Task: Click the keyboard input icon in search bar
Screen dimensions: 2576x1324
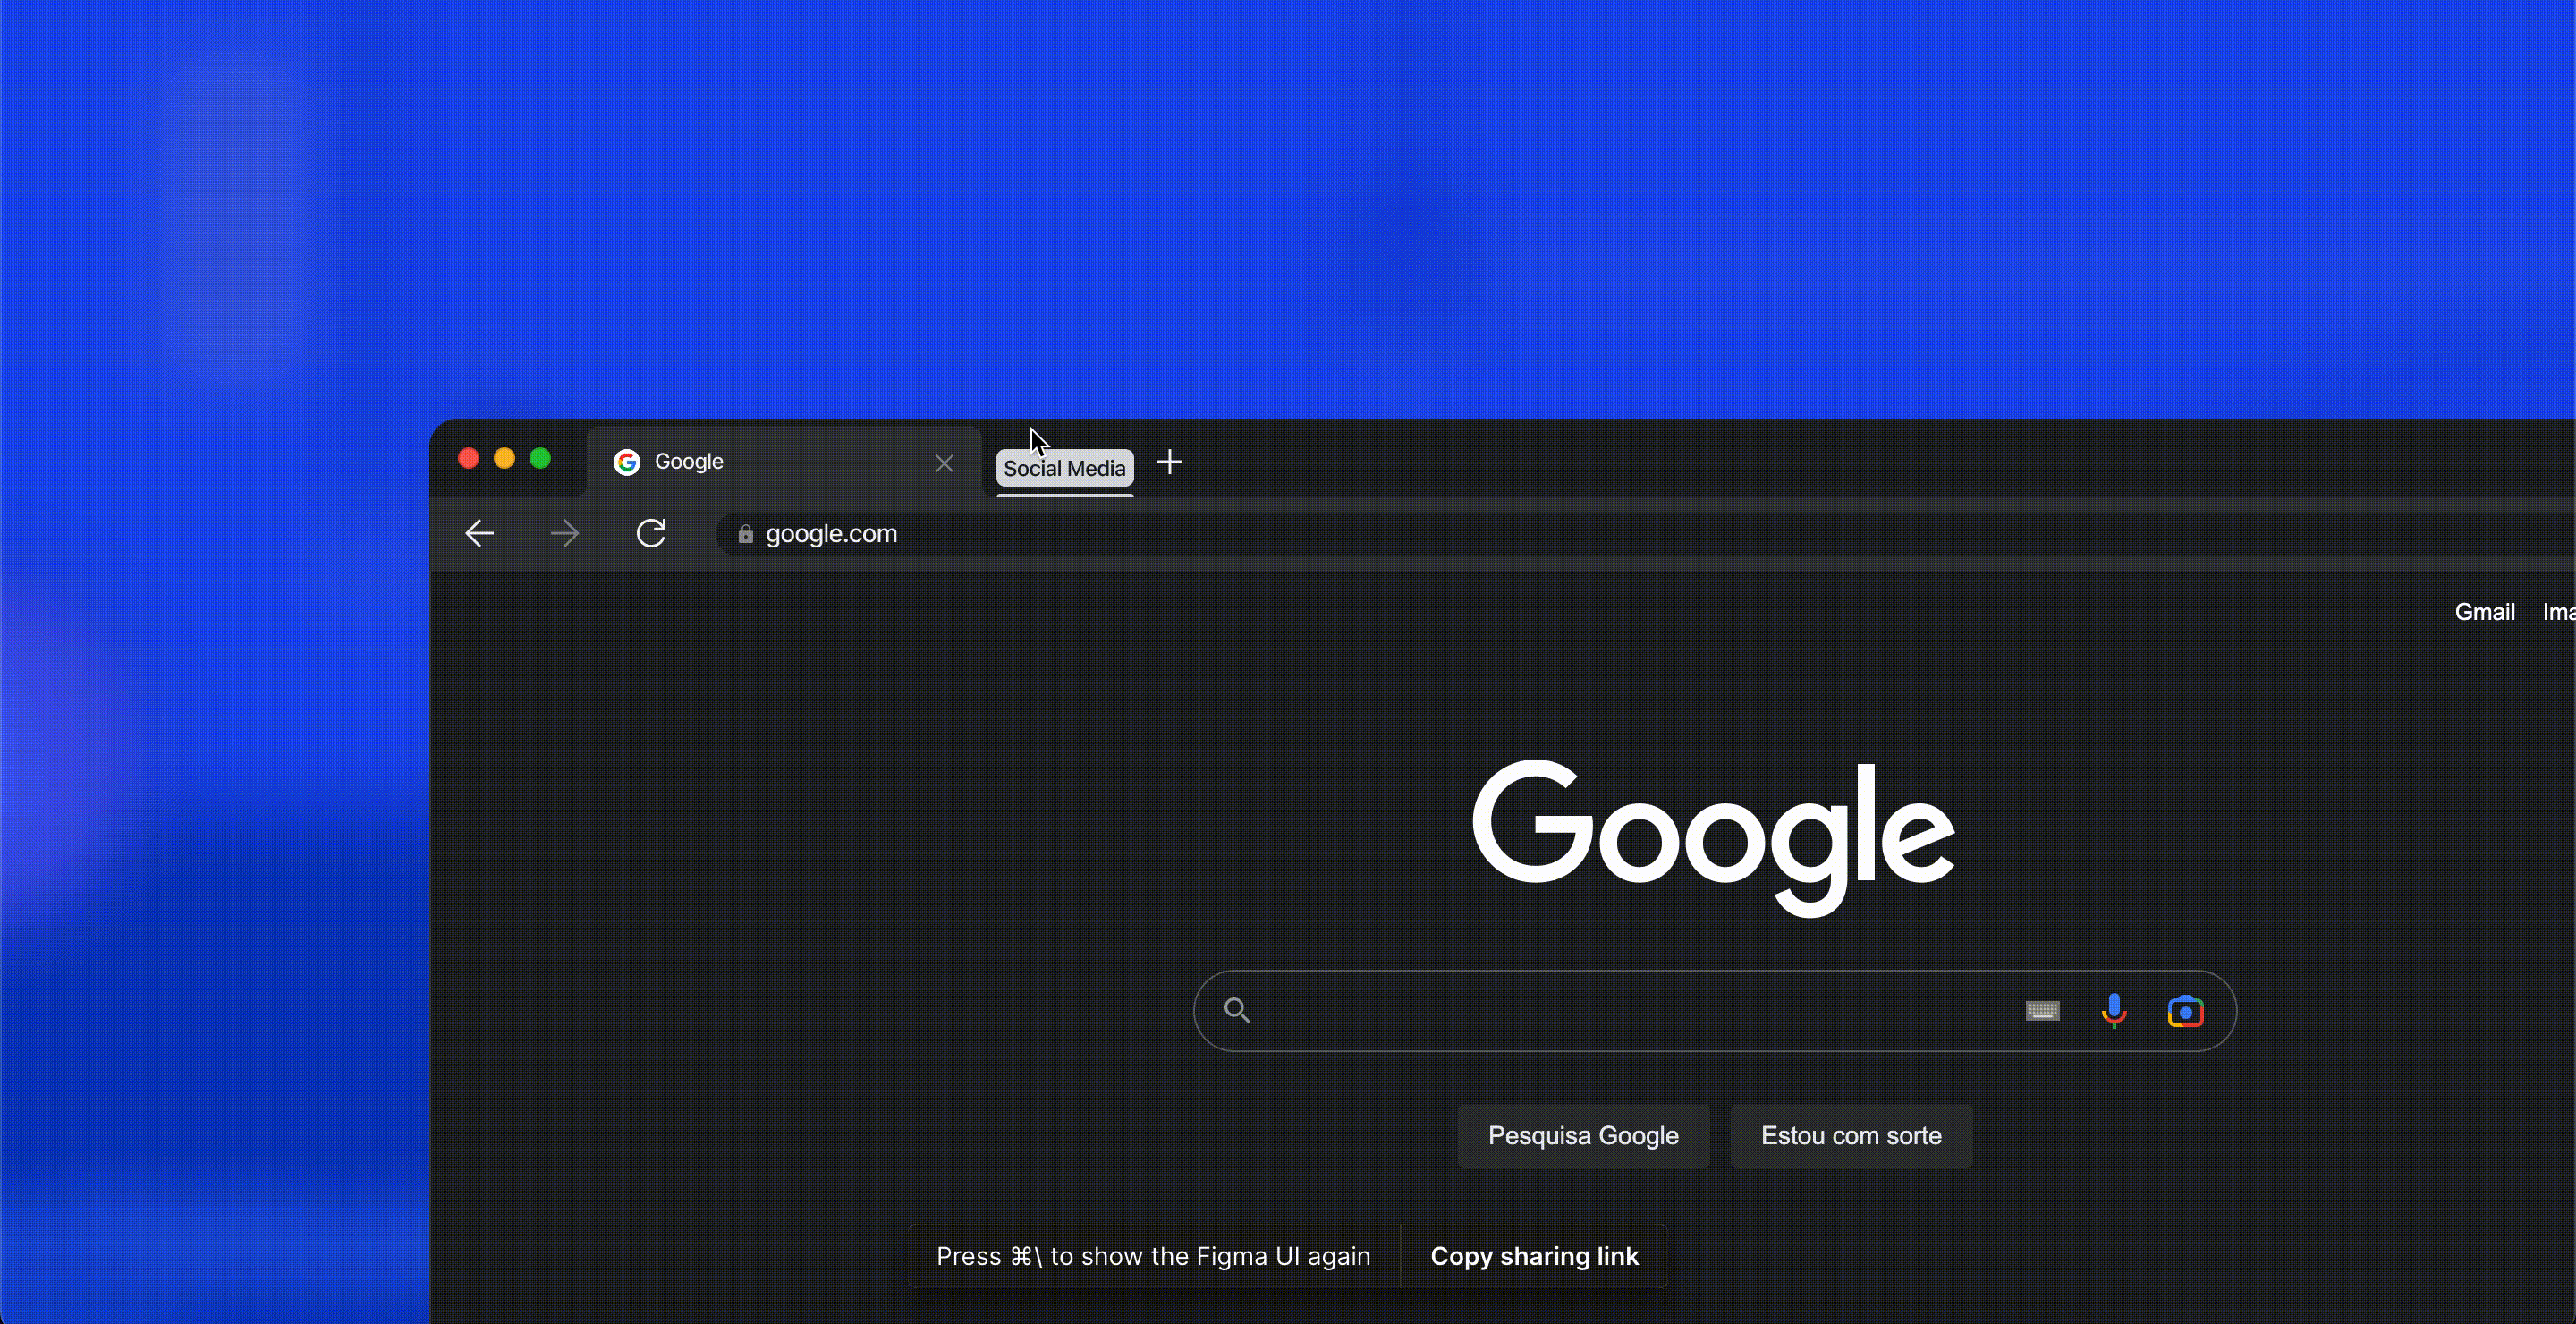Action: [2043, 1010]
